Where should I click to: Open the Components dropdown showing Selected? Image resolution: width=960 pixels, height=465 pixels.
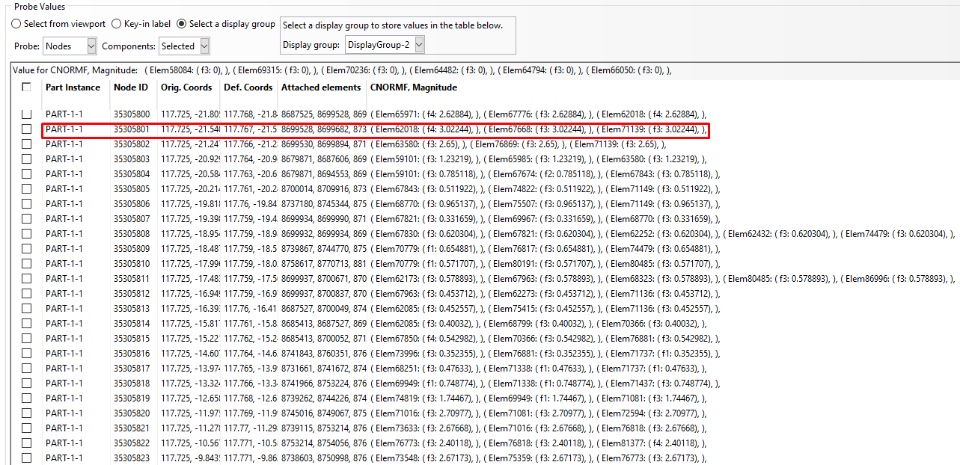pyautogui.click(x=184, y=45)
